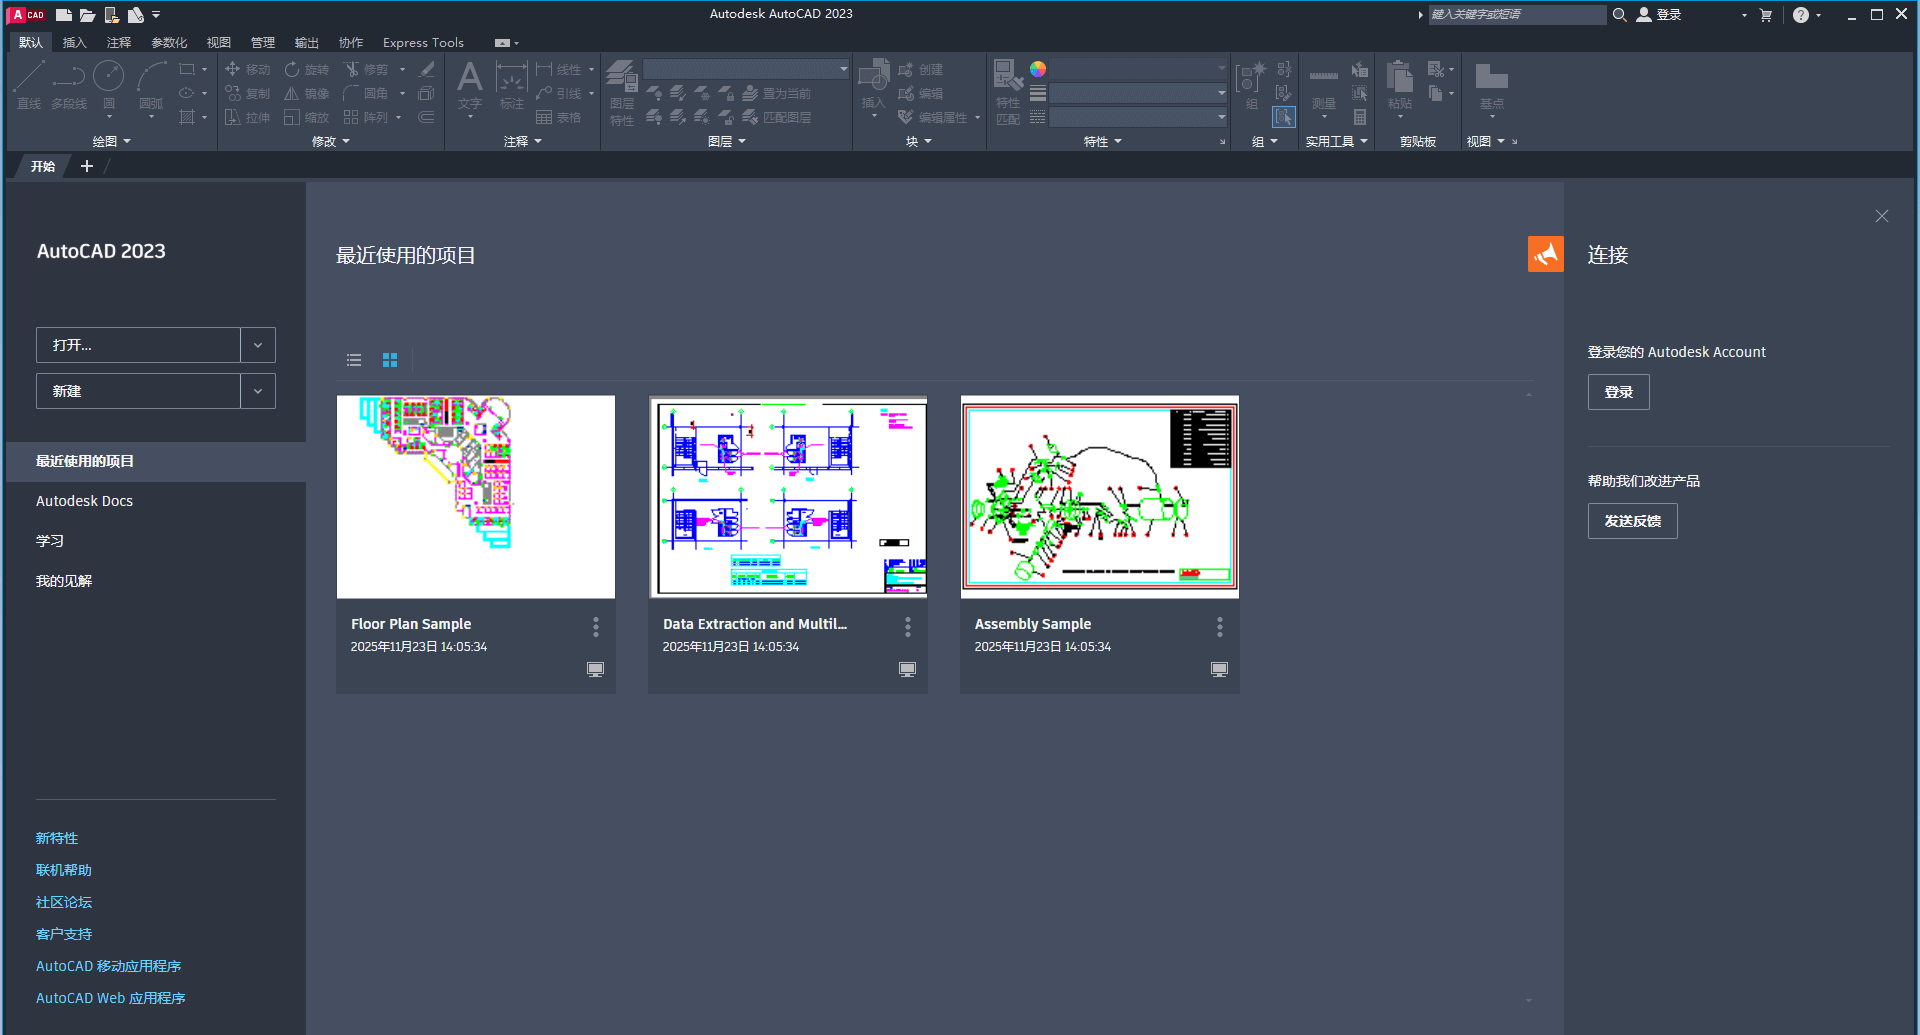Open the AutoCAD Web 应用程序 link

click(x=110, y=997)
